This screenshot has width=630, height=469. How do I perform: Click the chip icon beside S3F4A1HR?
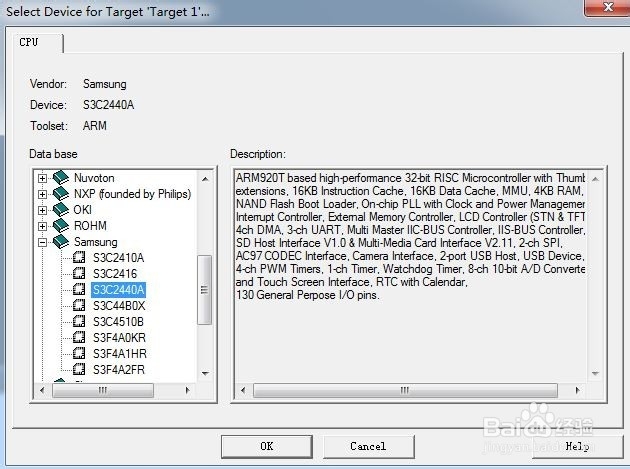click(79, 353)
